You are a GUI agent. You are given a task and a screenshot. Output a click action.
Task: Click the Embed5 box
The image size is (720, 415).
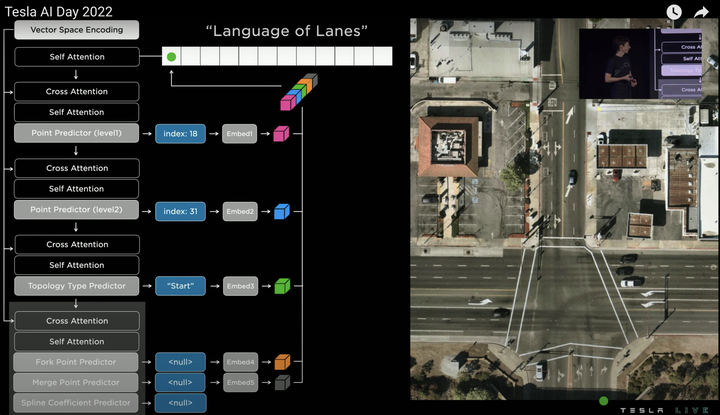241,382
